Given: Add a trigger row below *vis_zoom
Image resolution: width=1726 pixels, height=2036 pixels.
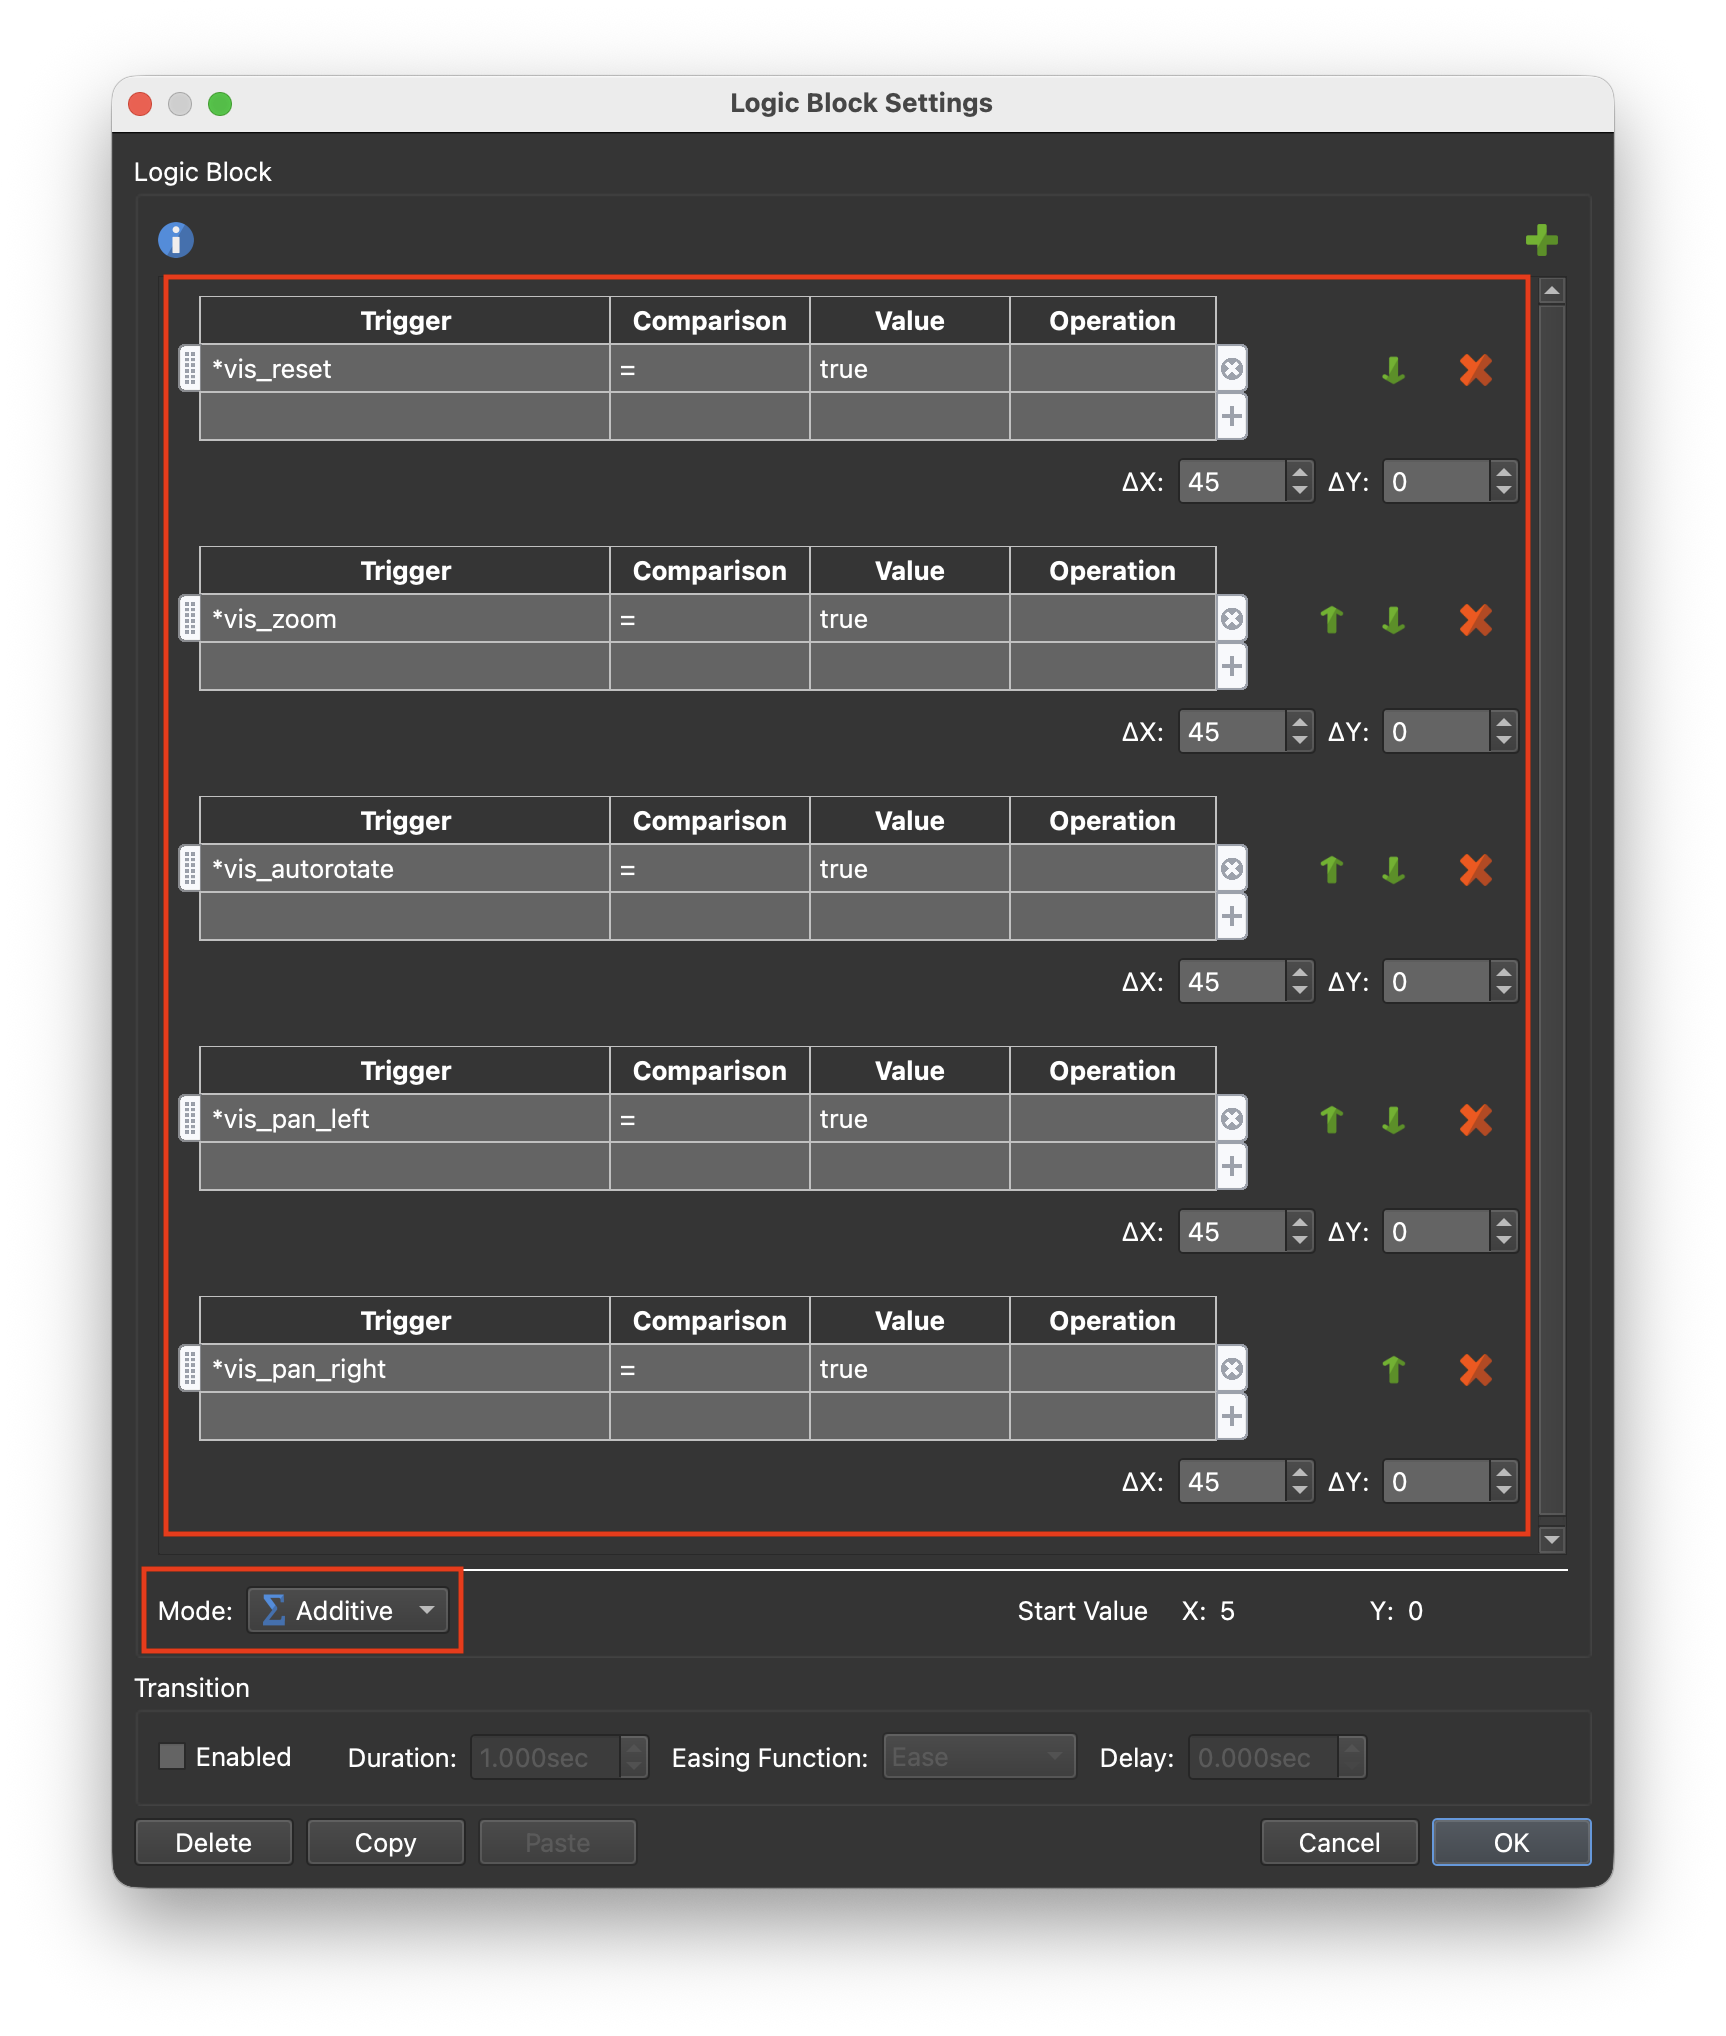Looking at the screenshot, I should (x=1232, y=666).
